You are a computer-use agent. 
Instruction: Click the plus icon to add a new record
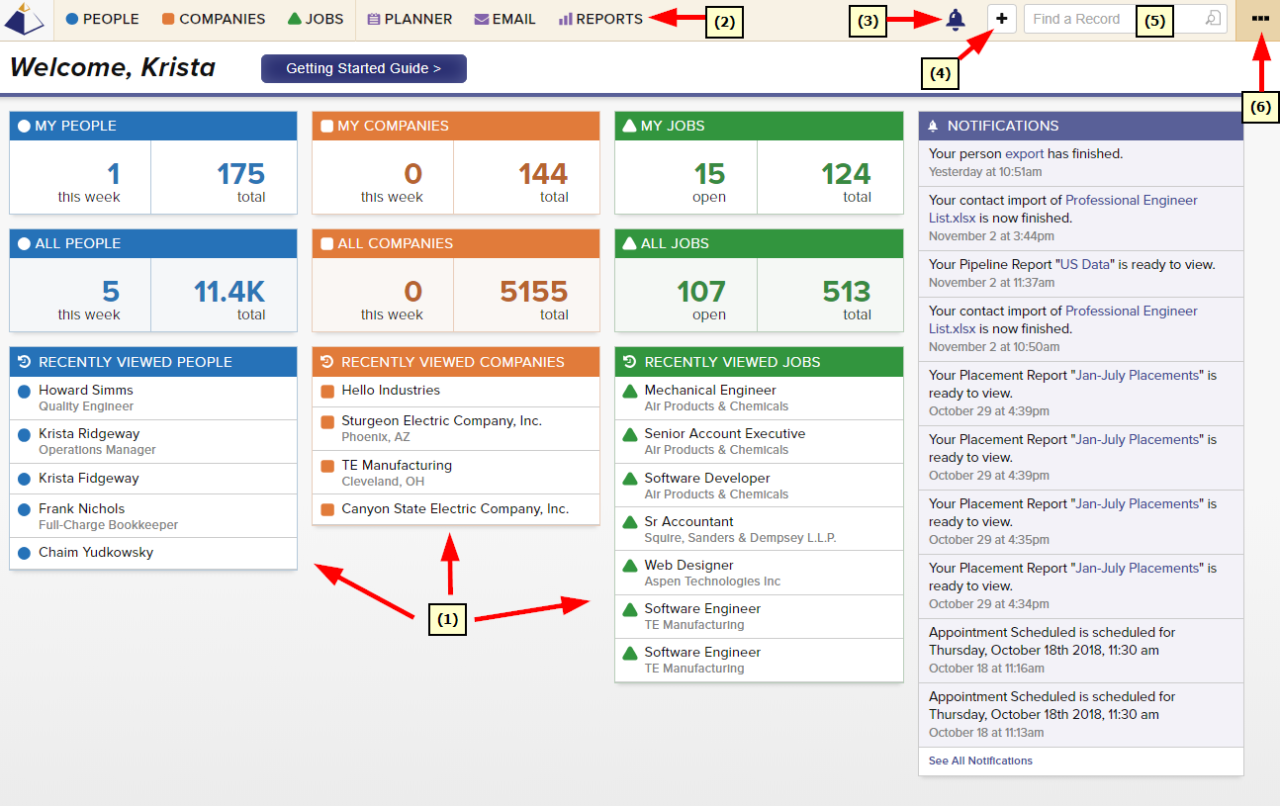1001,18
